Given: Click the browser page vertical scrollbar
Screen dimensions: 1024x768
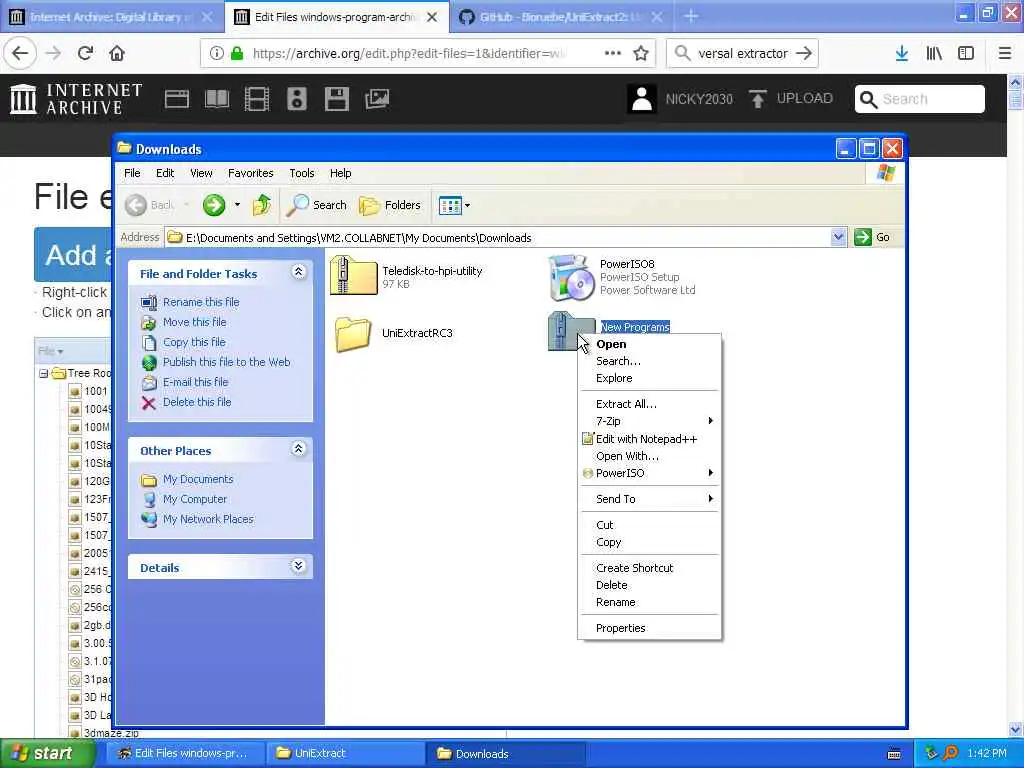Looking at the screenshot, I should click(1016, 405).
